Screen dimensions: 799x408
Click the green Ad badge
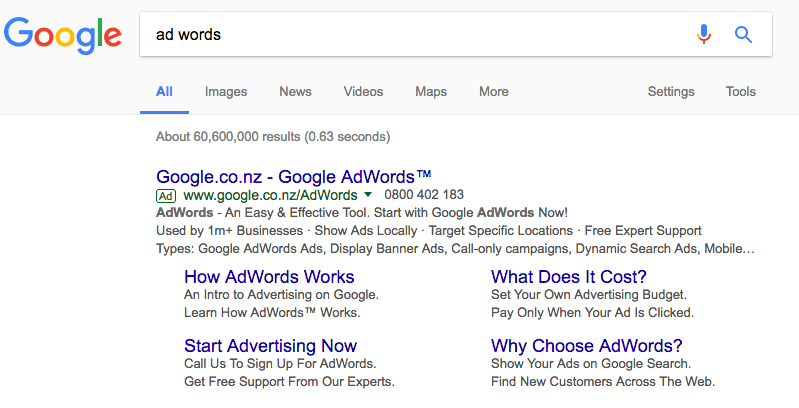pyautogui.click(x=166, y=196)
